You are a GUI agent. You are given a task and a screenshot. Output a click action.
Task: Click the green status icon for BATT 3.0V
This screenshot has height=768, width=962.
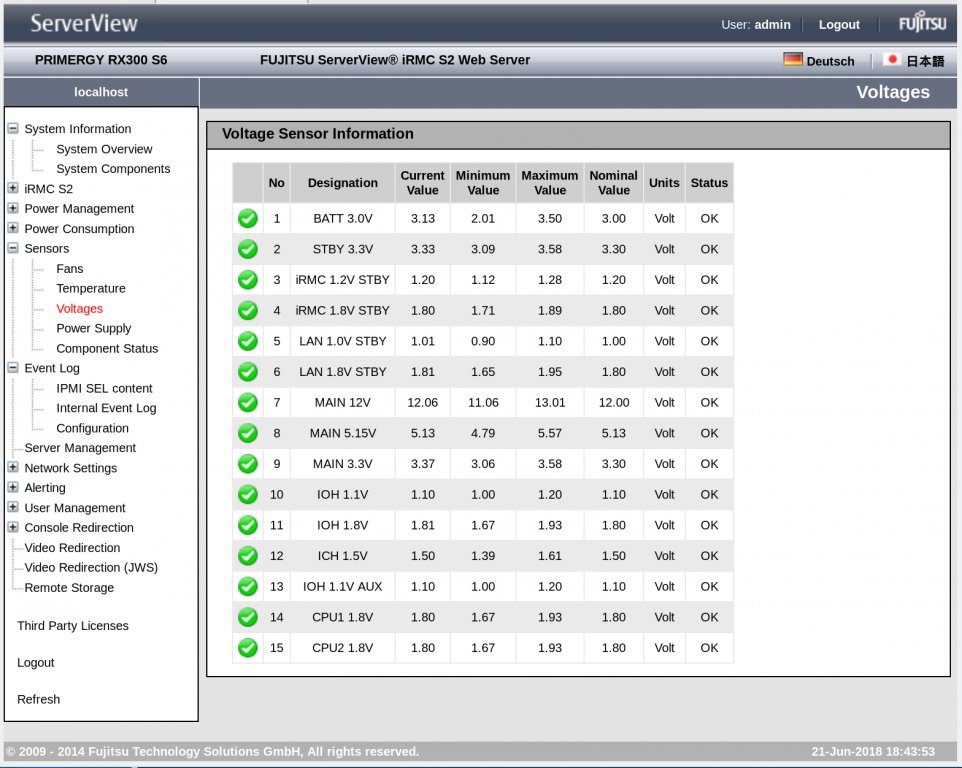click(248, 218)
